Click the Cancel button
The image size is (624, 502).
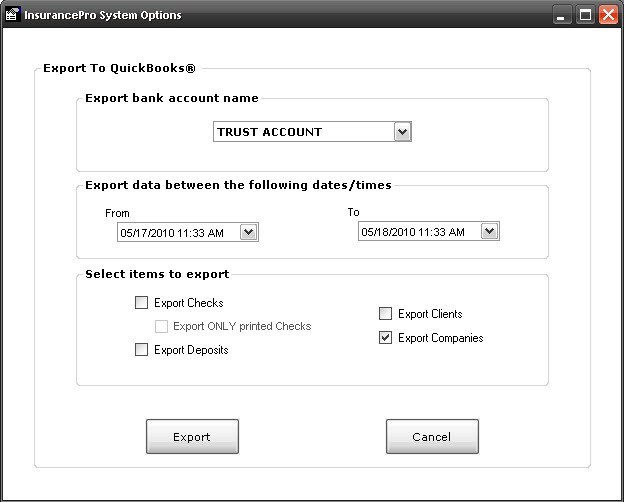click(432, 436)
